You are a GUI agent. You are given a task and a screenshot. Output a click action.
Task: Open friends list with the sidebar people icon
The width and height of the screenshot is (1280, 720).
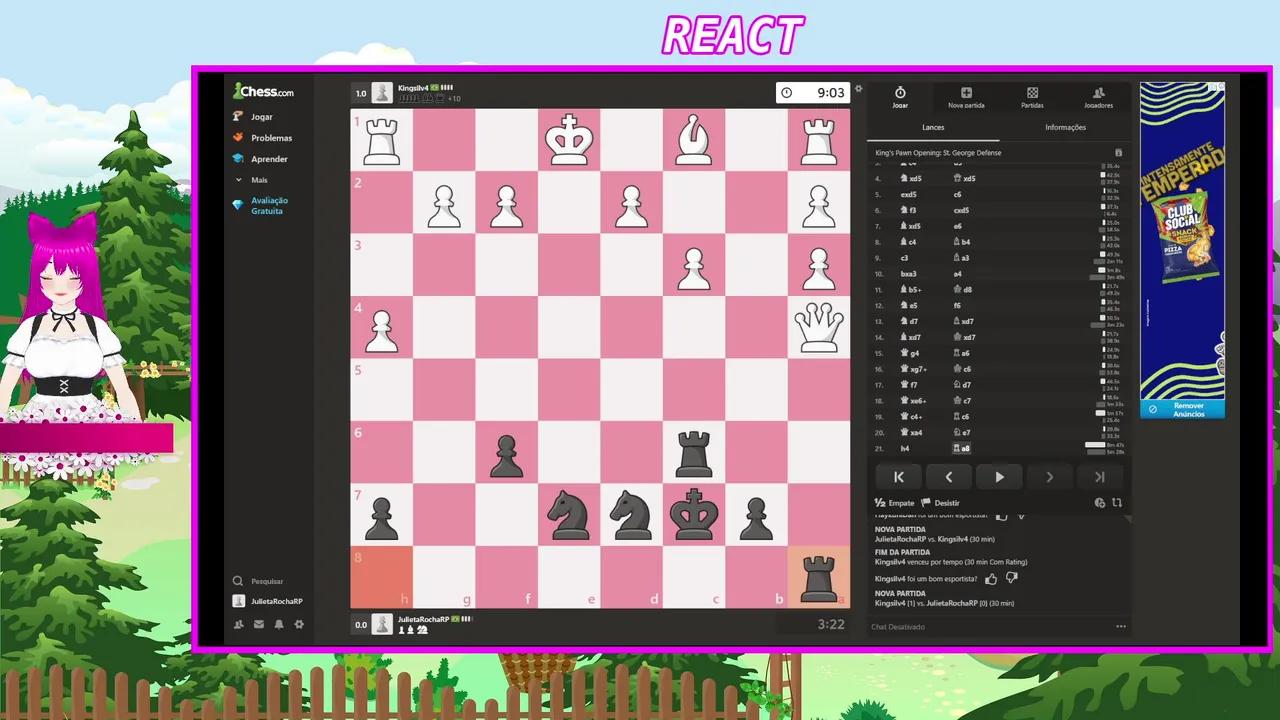click(238, 624)
